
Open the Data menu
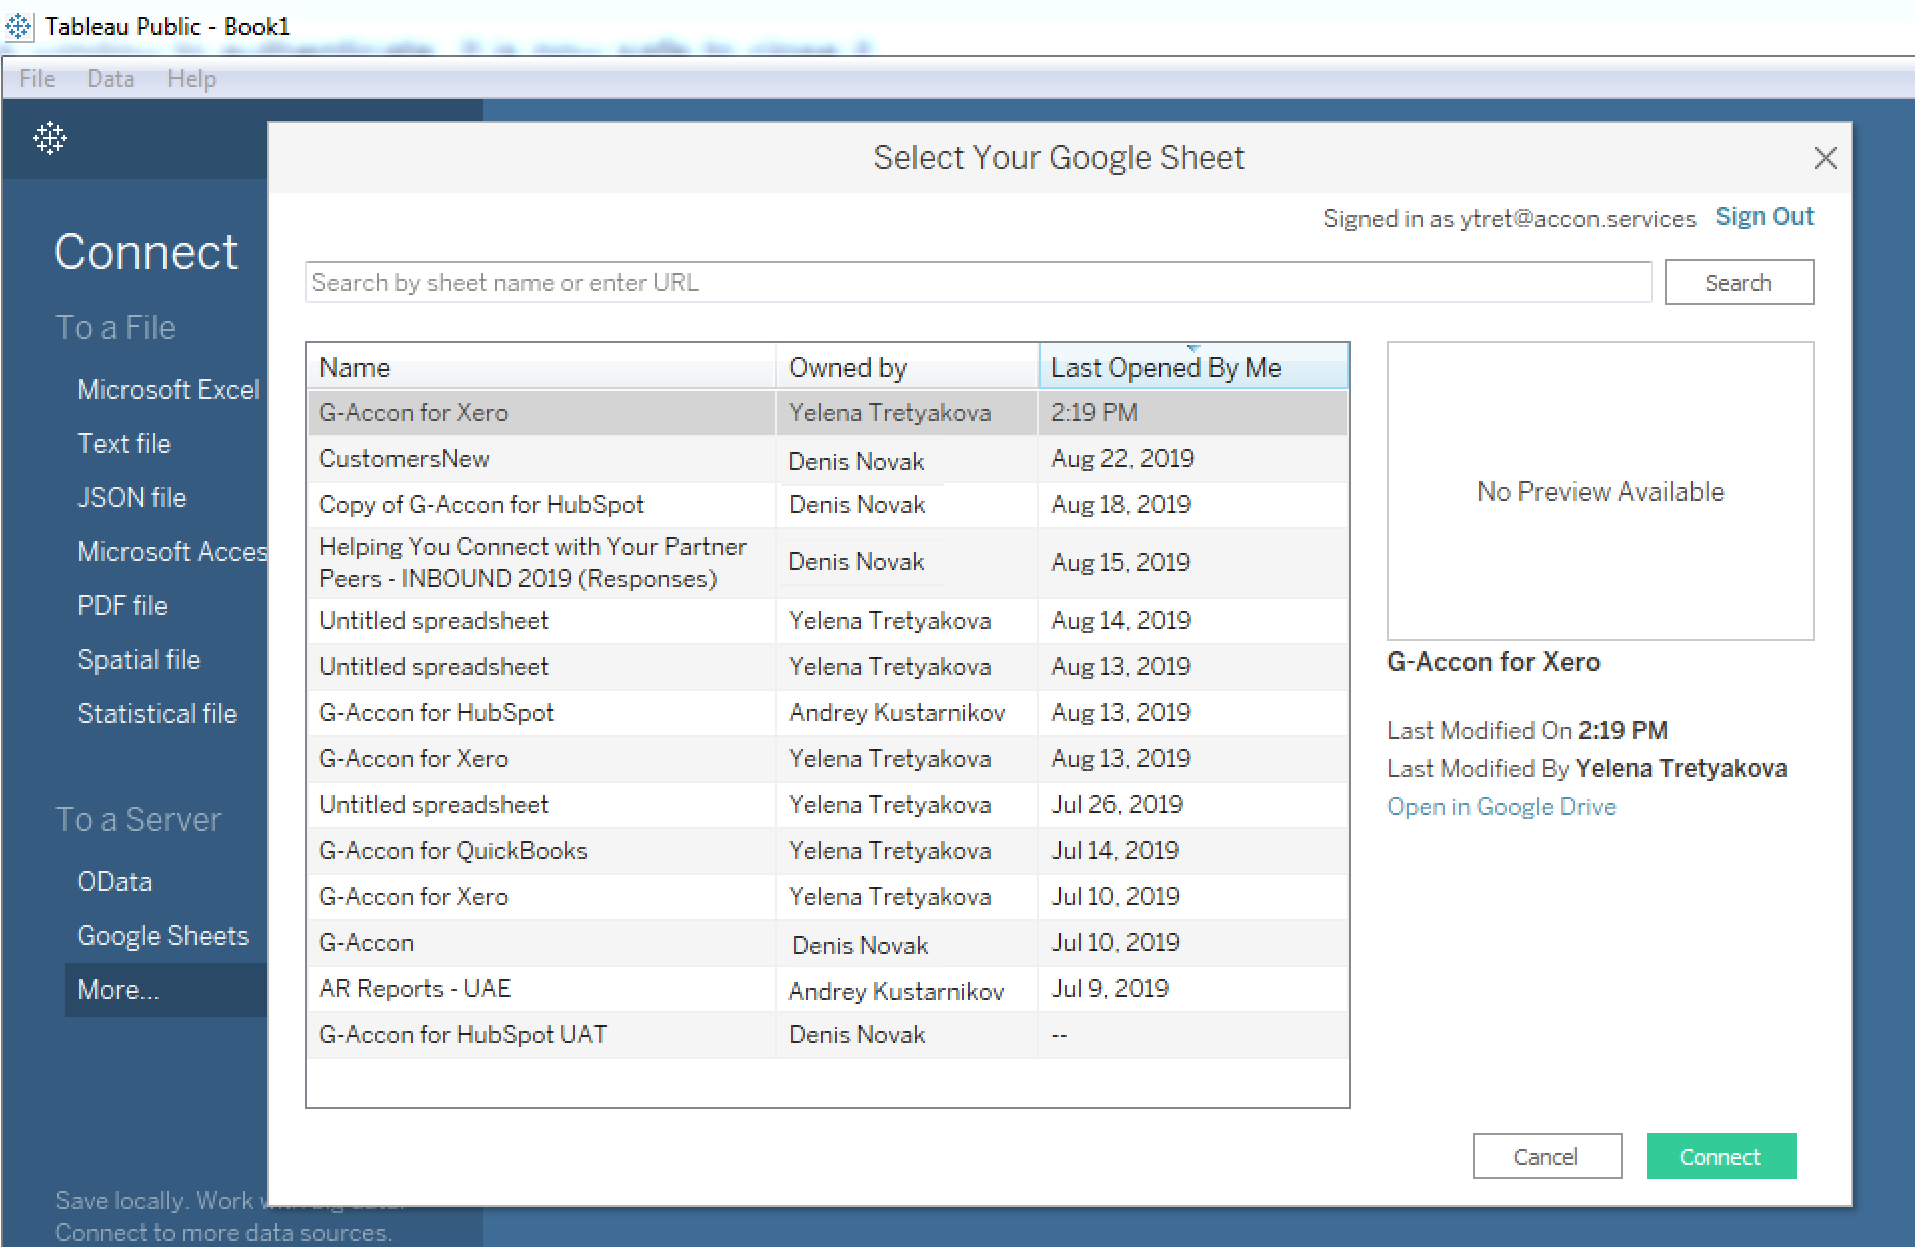click(x=110, y=79)
